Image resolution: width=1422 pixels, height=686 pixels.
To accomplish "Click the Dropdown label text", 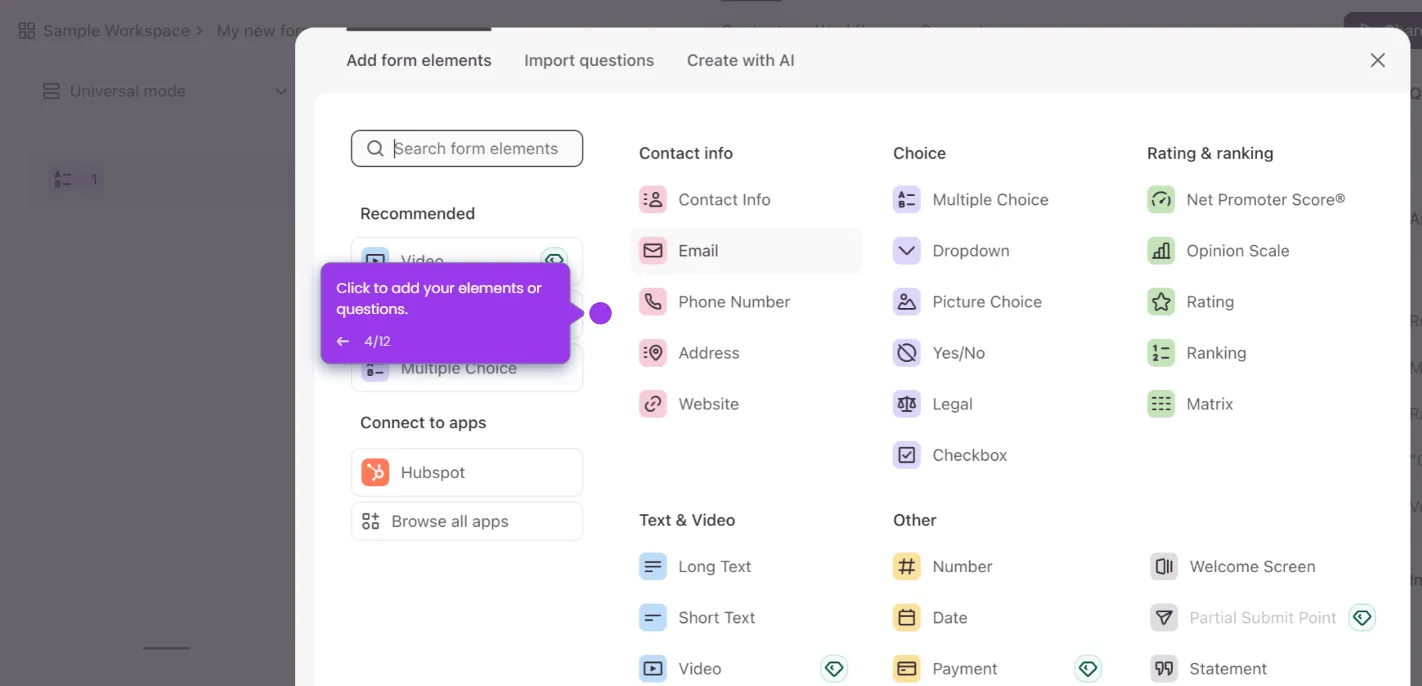I will 971,250.
